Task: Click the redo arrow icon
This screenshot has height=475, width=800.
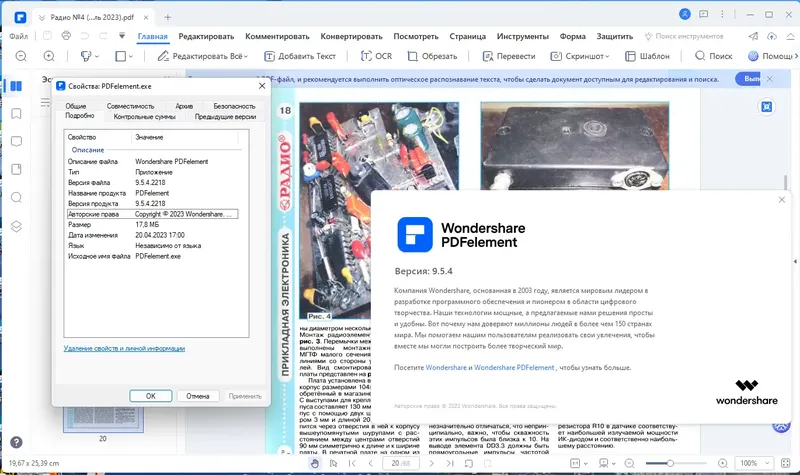Action: (103, 36)
